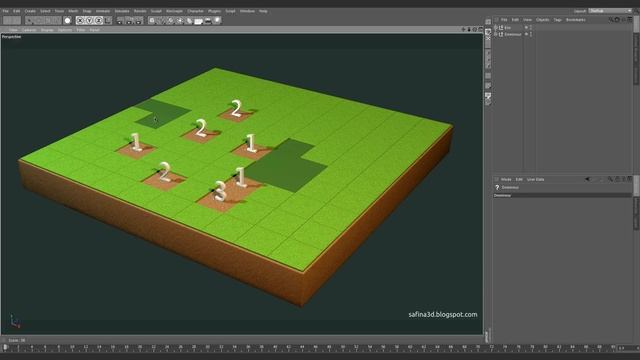Select the Rotate tool
This screenshot has height=360, width=640.
click(57, 20)
